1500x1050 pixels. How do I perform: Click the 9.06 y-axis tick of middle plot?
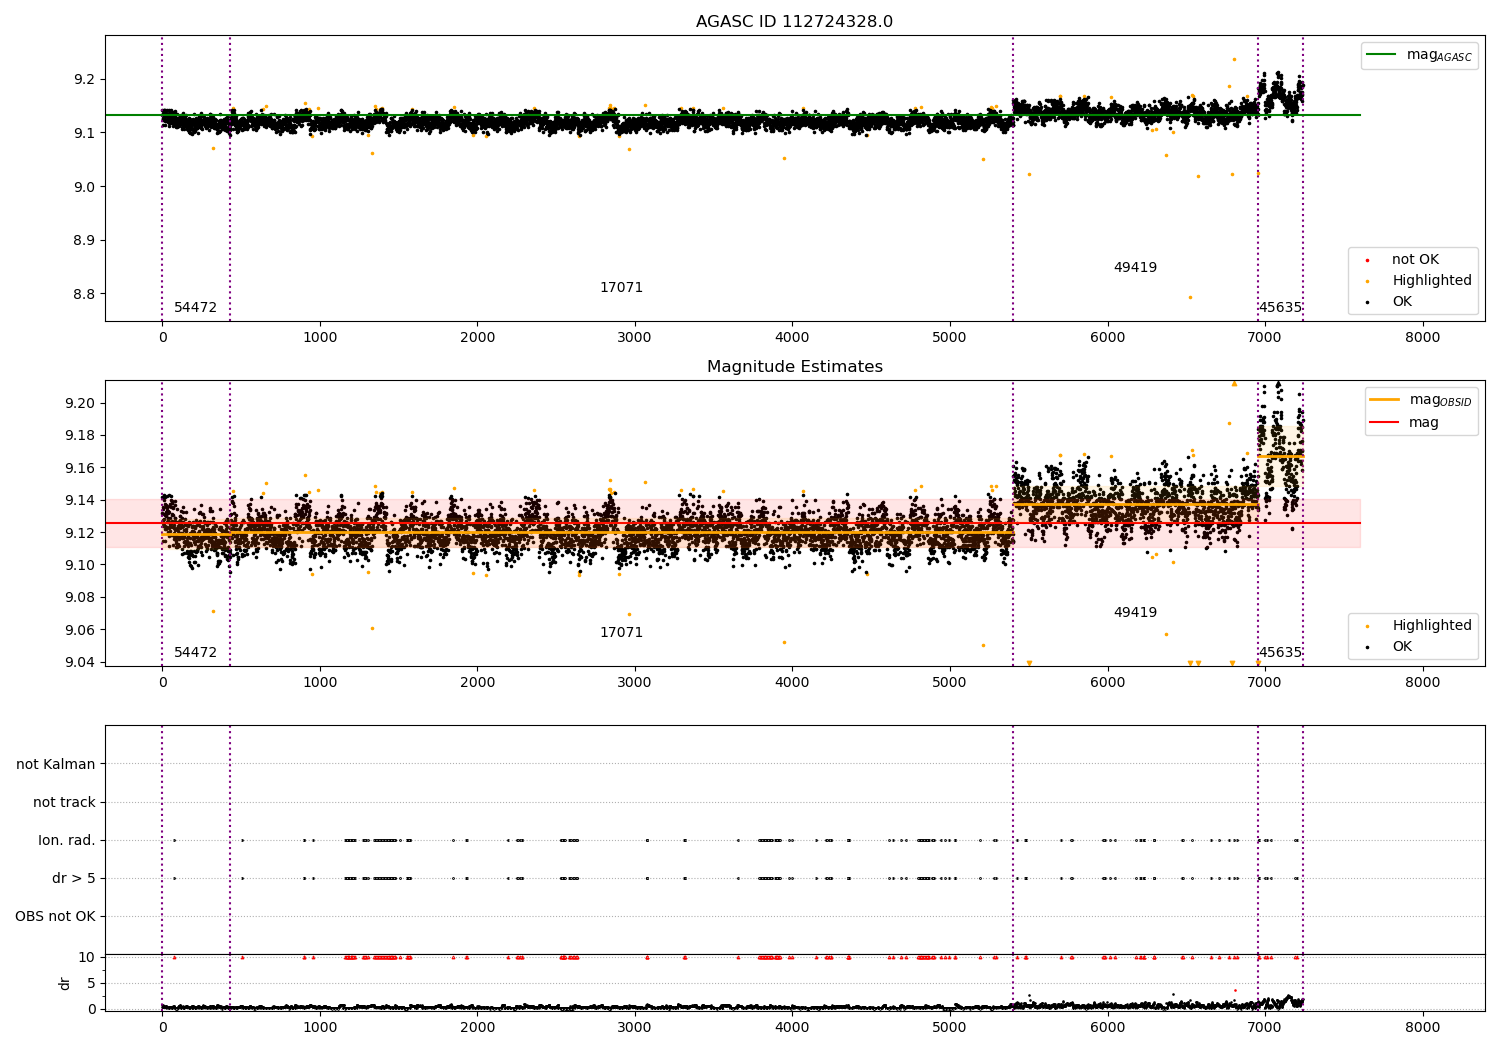80,630
